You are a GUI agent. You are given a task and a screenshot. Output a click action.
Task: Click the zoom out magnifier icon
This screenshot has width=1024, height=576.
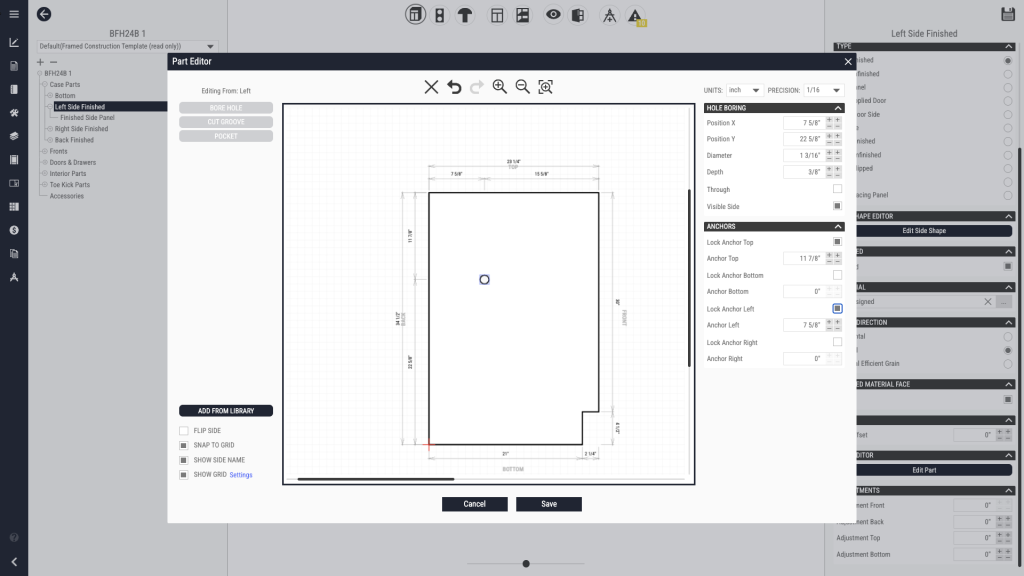point(522,87)
